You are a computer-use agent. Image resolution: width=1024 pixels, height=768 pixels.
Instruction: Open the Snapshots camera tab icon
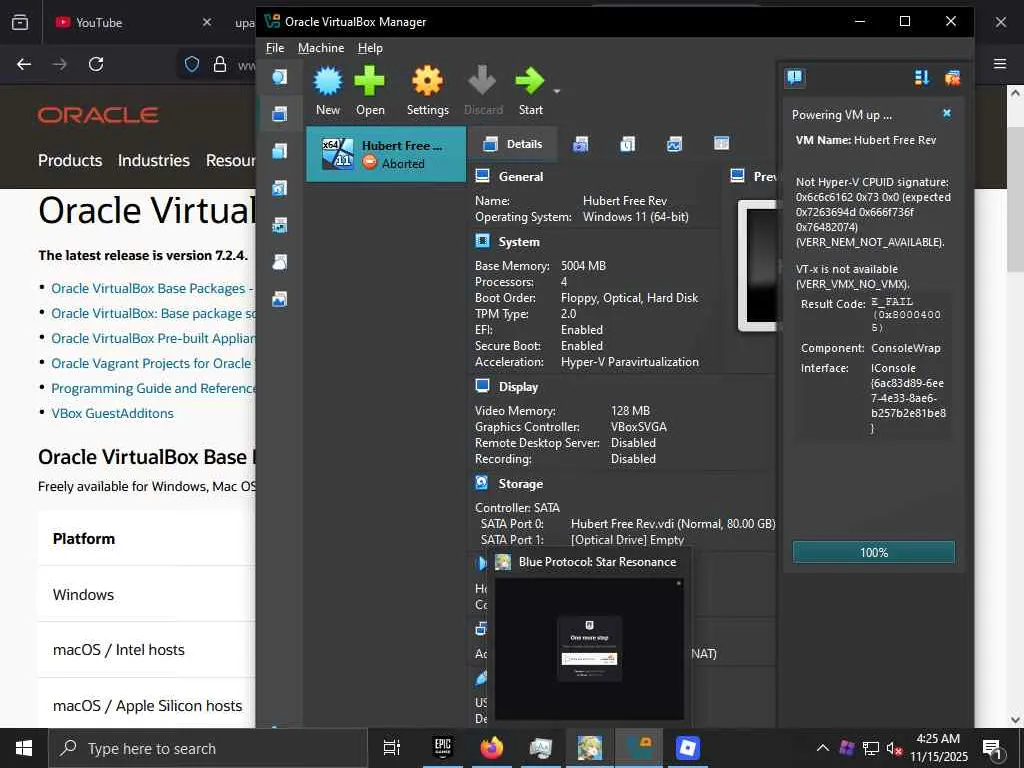pyautogui.click(x=581, y=144)
